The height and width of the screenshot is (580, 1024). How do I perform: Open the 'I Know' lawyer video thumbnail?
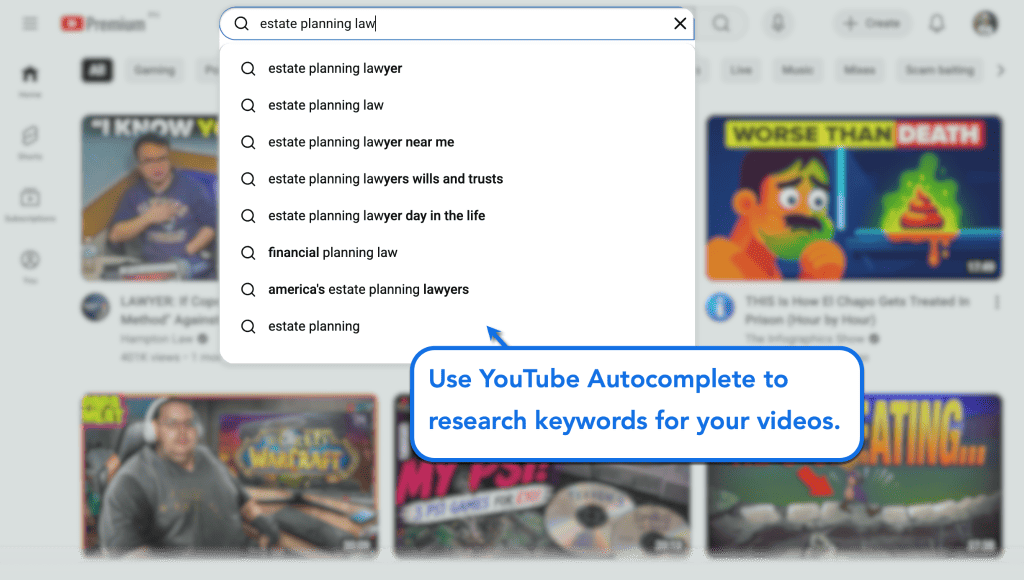point(151,199)
